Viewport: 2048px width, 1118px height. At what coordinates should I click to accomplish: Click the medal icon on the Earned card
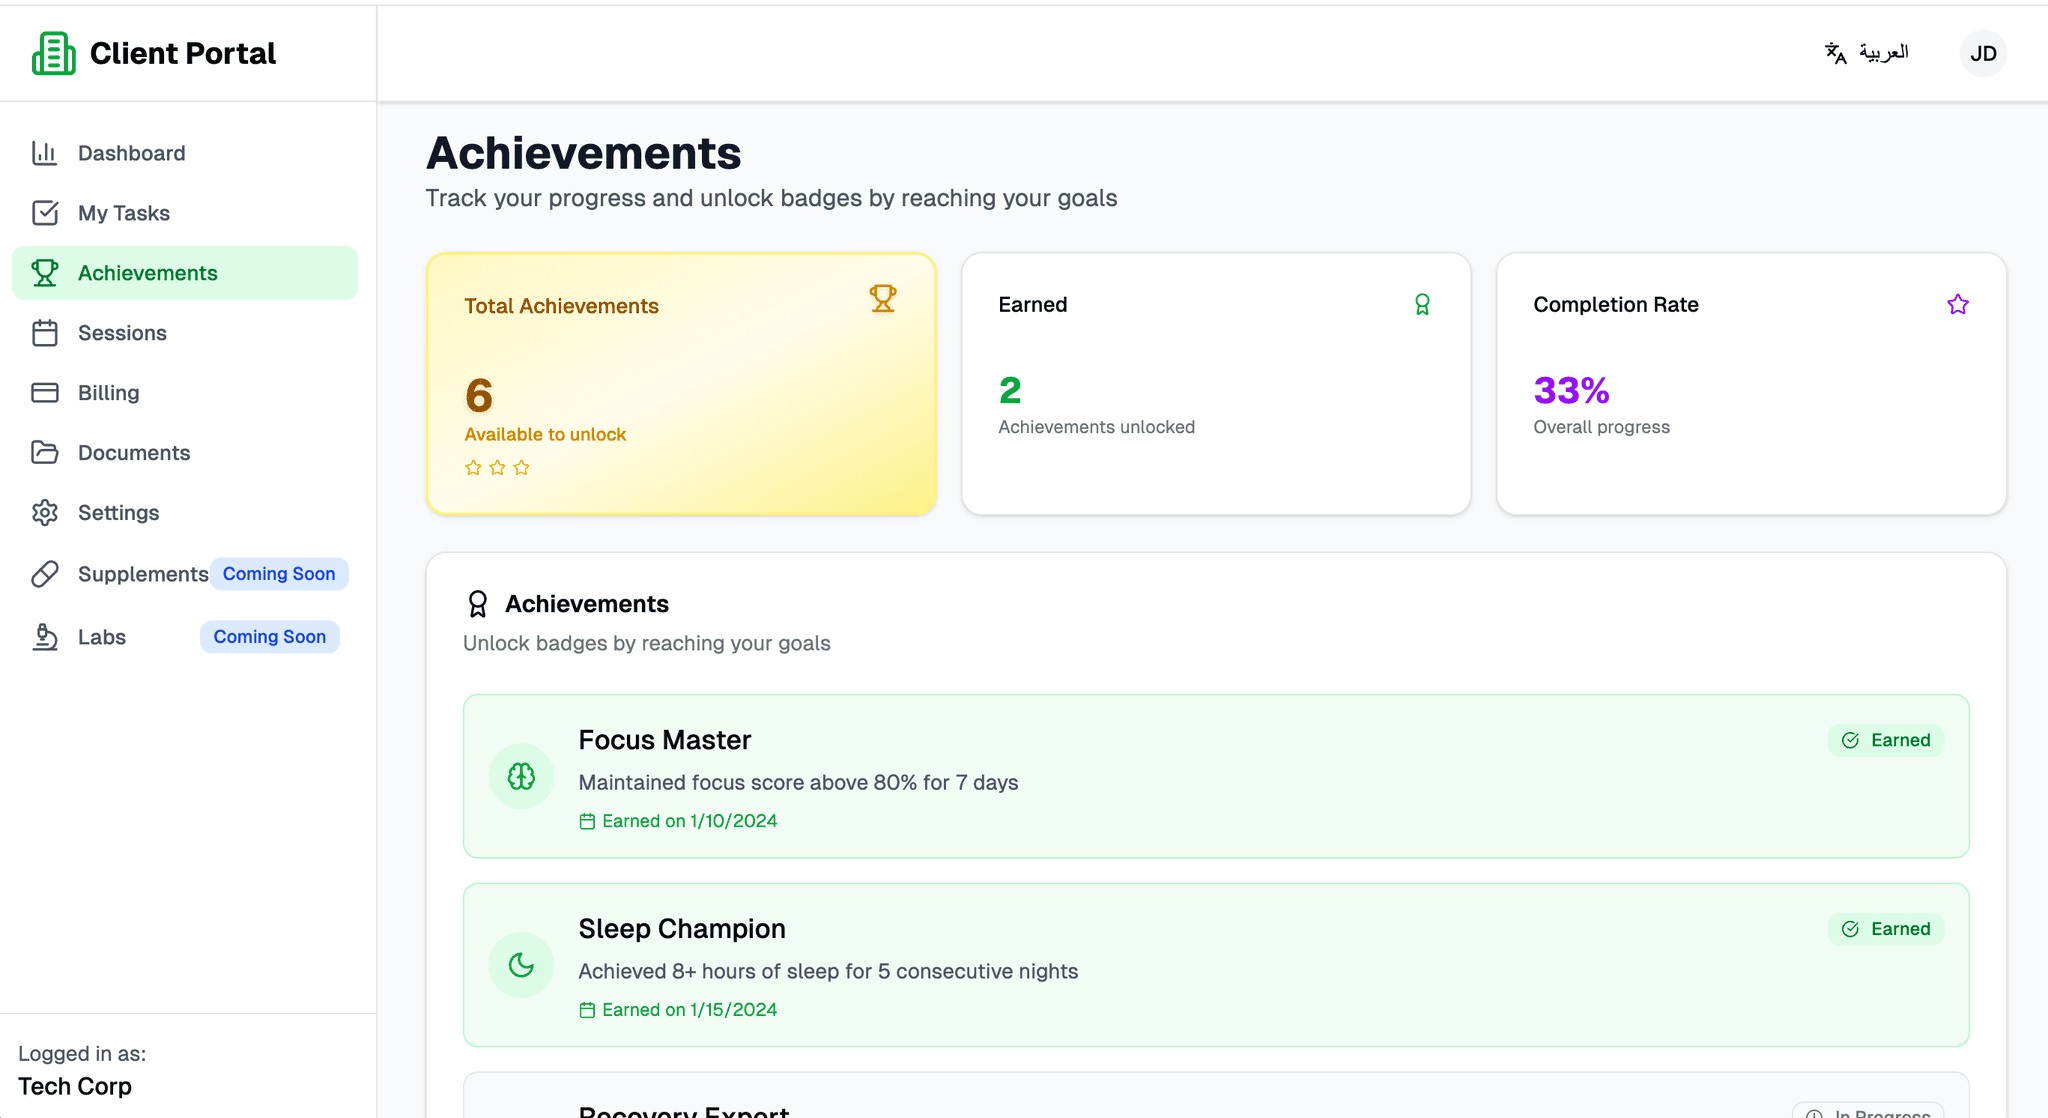point(1422,304)
